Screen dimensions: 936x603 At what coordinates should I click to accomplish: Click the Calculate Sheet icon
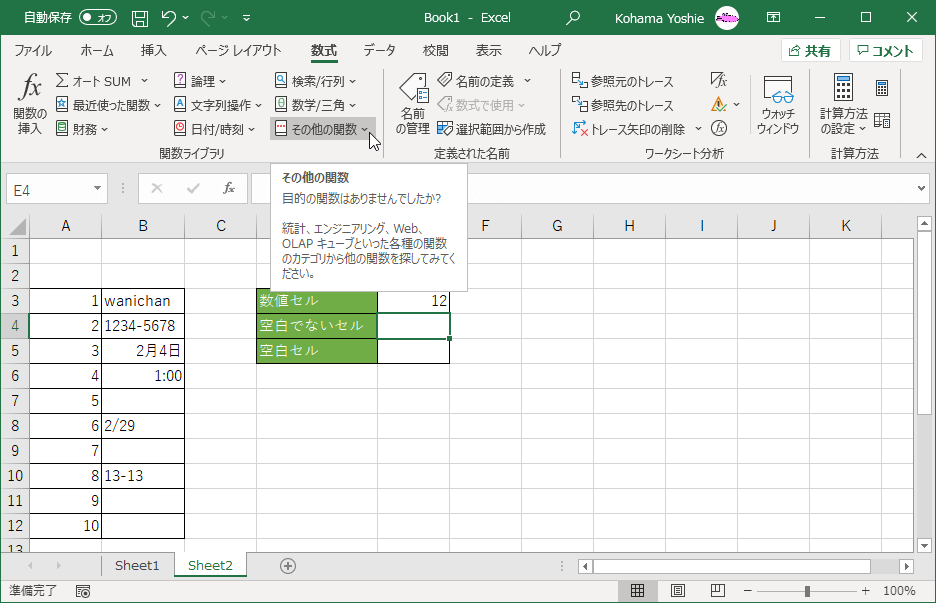[x=882, y=120]
